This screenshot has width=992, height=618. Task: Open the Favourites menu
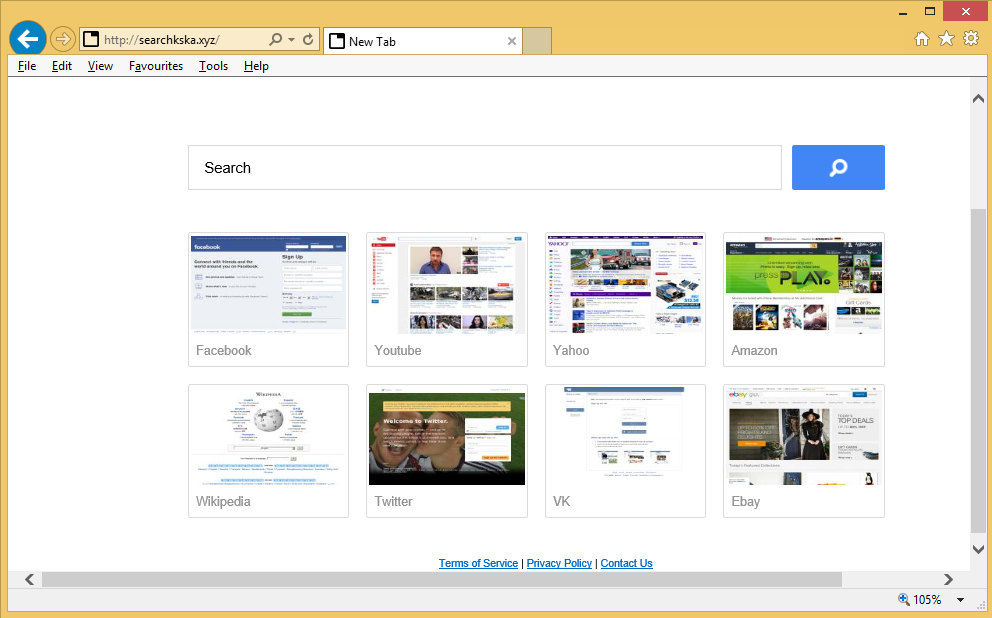click(156, 66)
